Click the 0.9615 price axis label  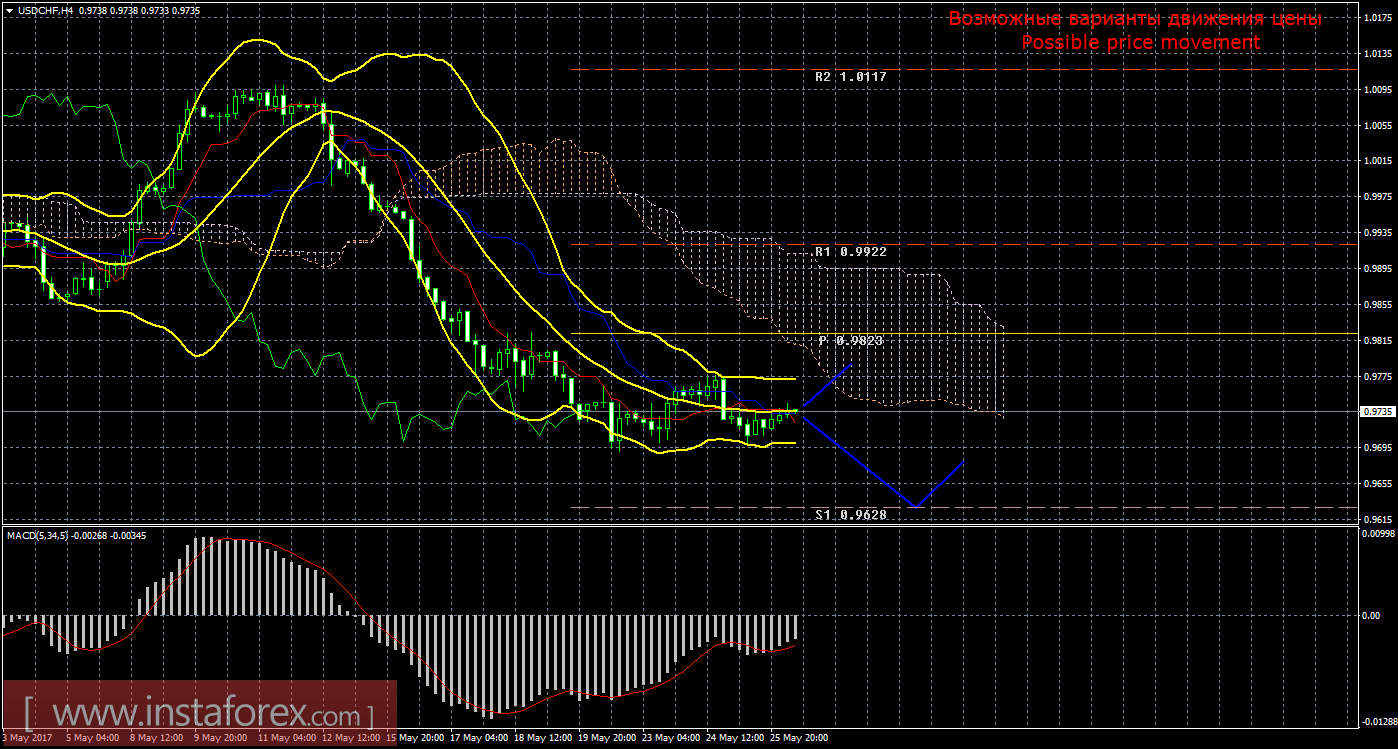[x=1378, y=520]
